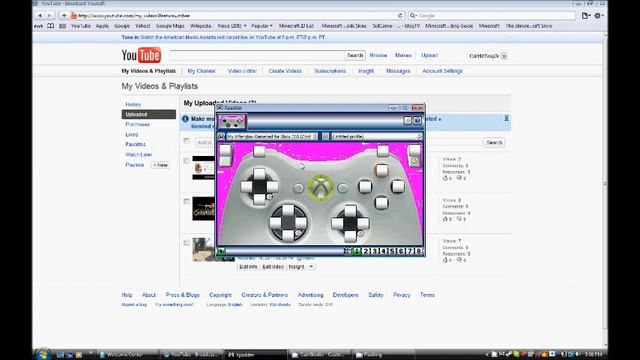The height and width of the screenshot is (360, 640).
Task: Click the browser address bar
Action: click(236, 16)
